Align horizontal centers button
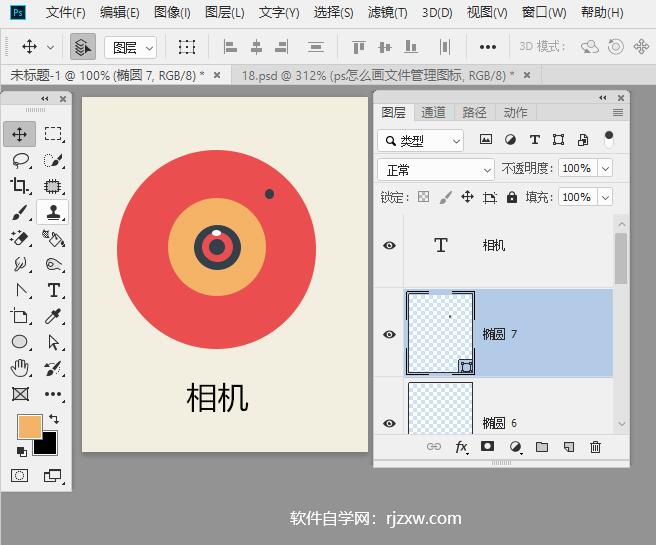 [x=256, y=47]
